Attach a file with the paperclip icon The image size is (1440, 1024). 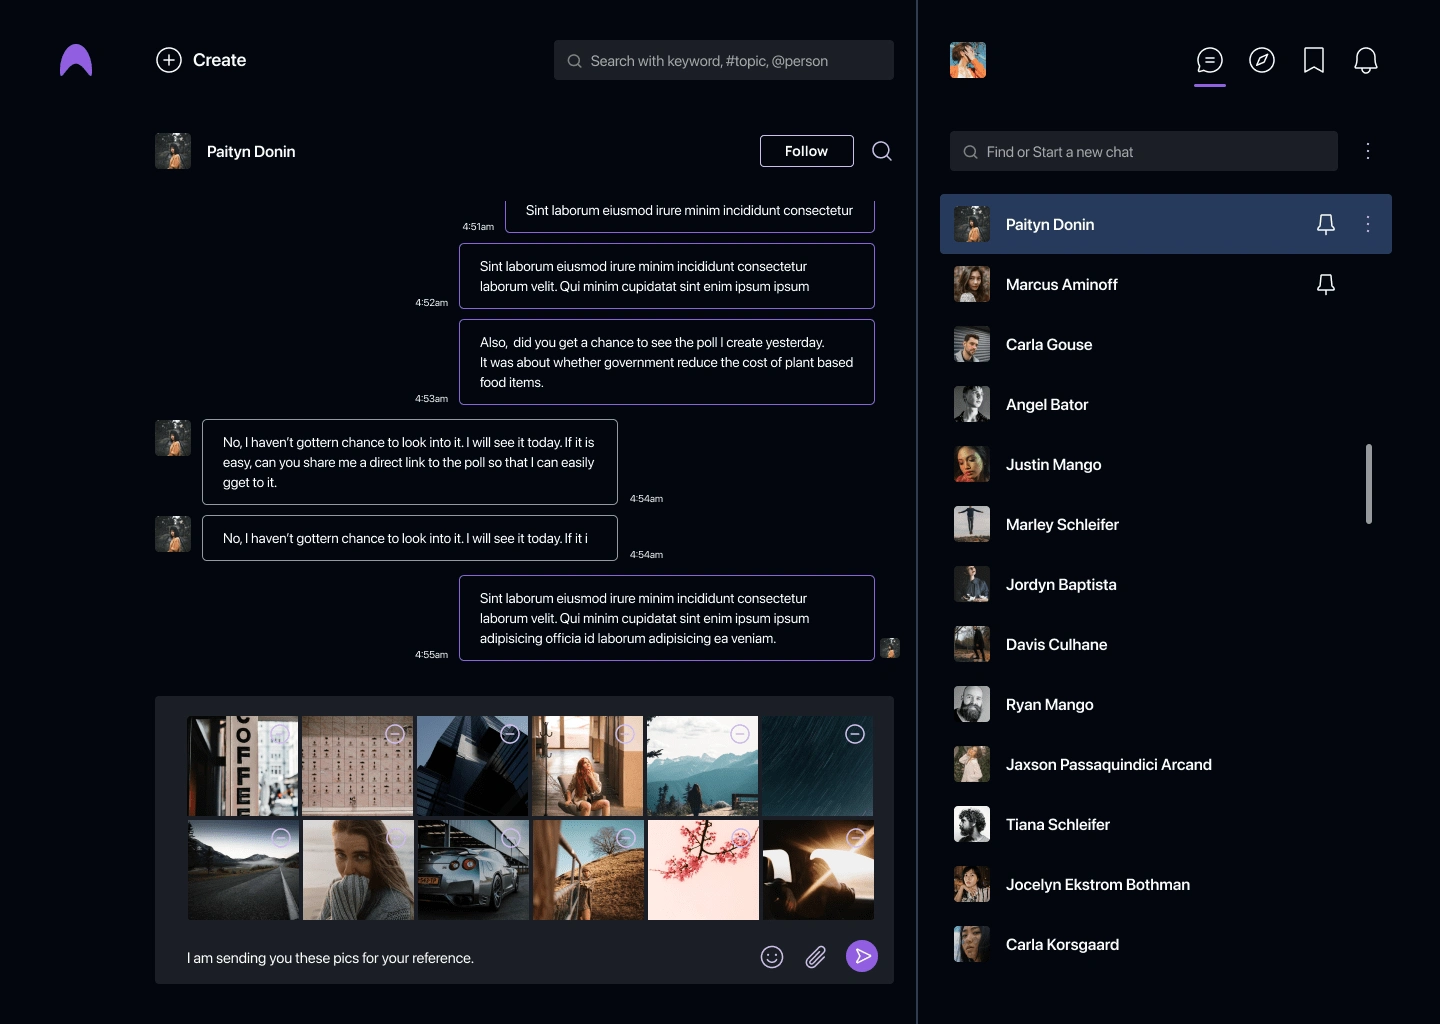(816, 957)
